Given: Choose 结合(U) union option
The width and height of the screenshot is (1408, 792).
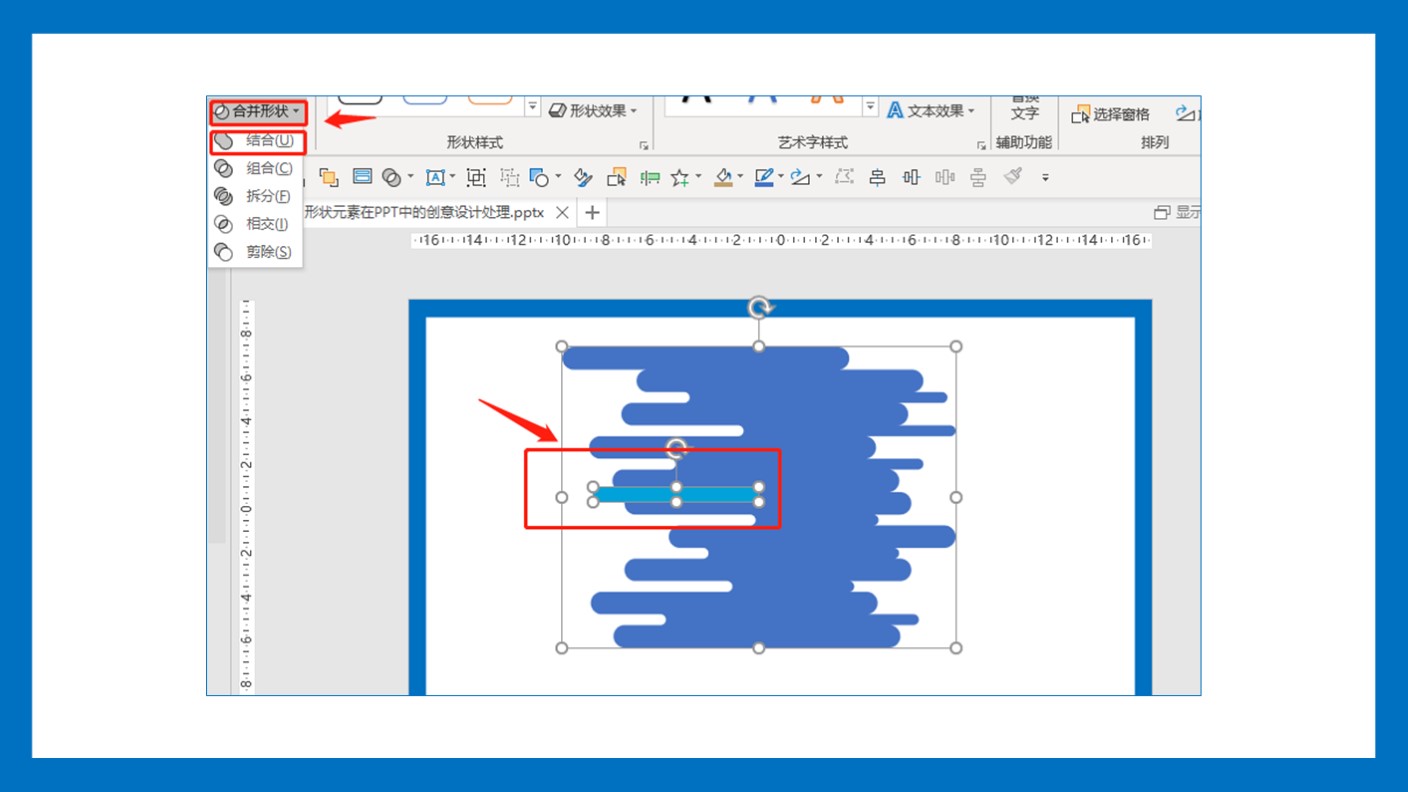Looking at the screenshot, I should pyautogui.click(x=257, y=141).
